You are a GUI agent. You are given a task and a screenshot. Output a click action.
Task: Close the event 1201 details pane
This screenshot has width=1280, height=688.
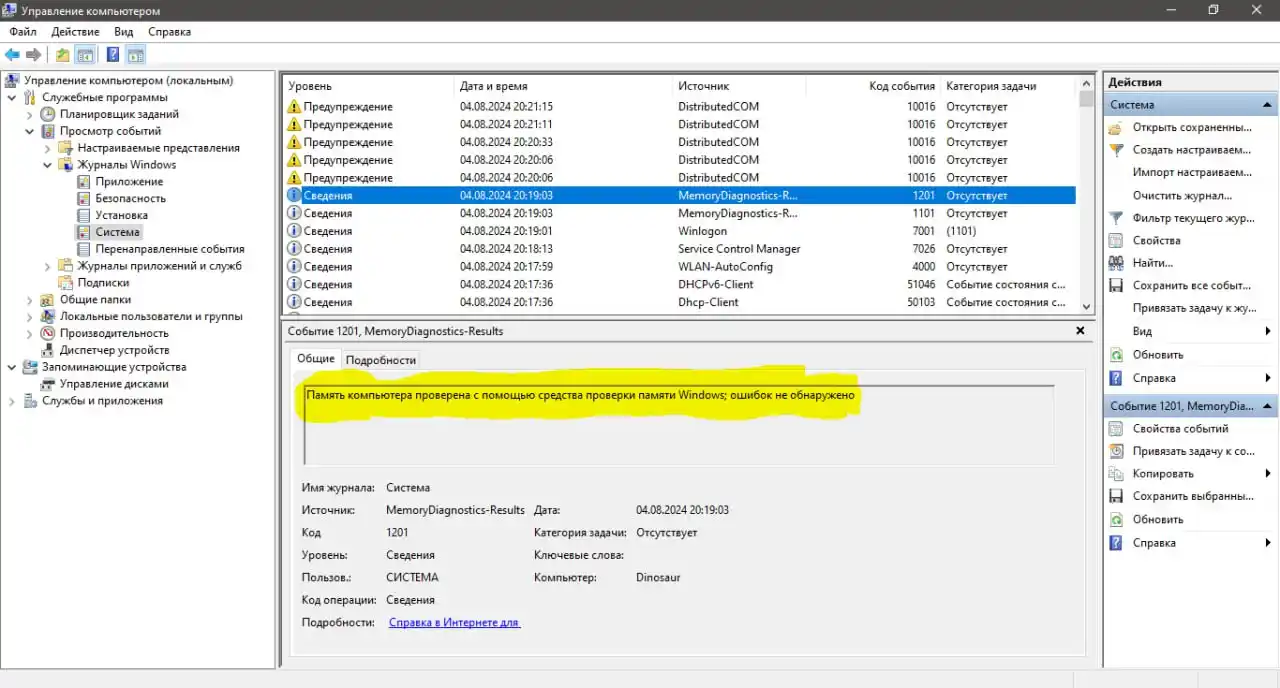(x=1080, y=330)
